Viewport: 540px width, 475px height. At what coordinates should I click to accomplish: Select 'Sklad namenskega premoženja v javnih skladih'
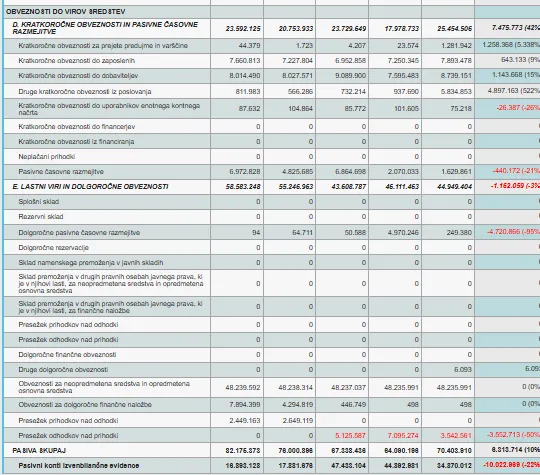click(91, 263)
